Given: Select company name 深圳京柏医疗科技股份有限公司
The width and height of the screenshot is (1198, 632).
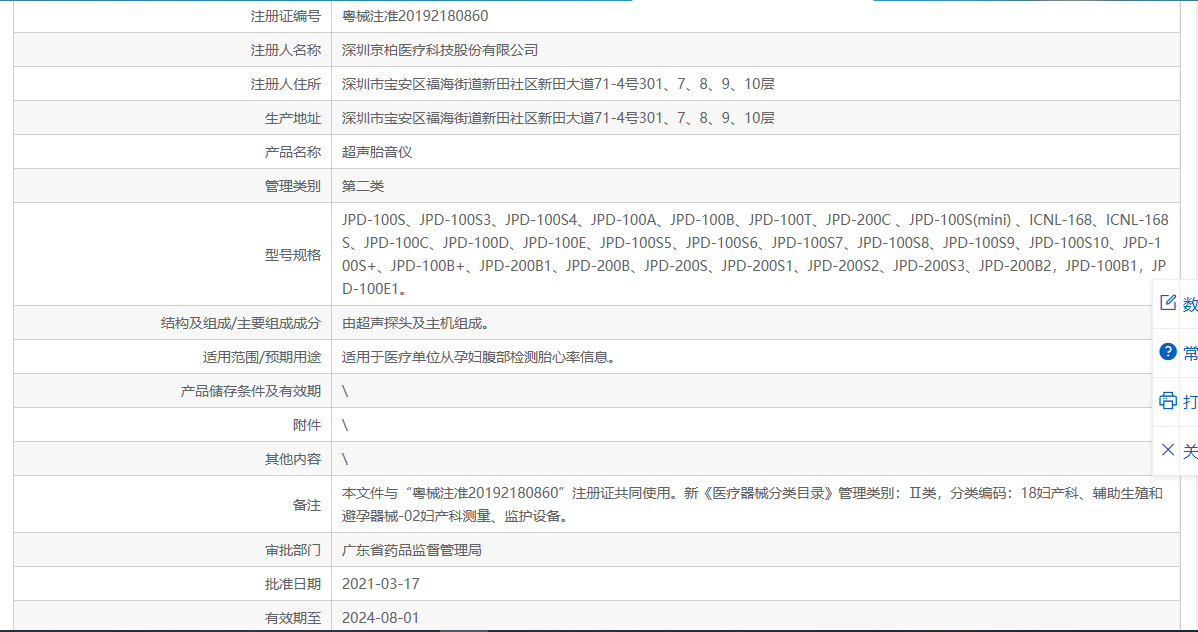Looking at the screenshot, I should tap(440, 50).
